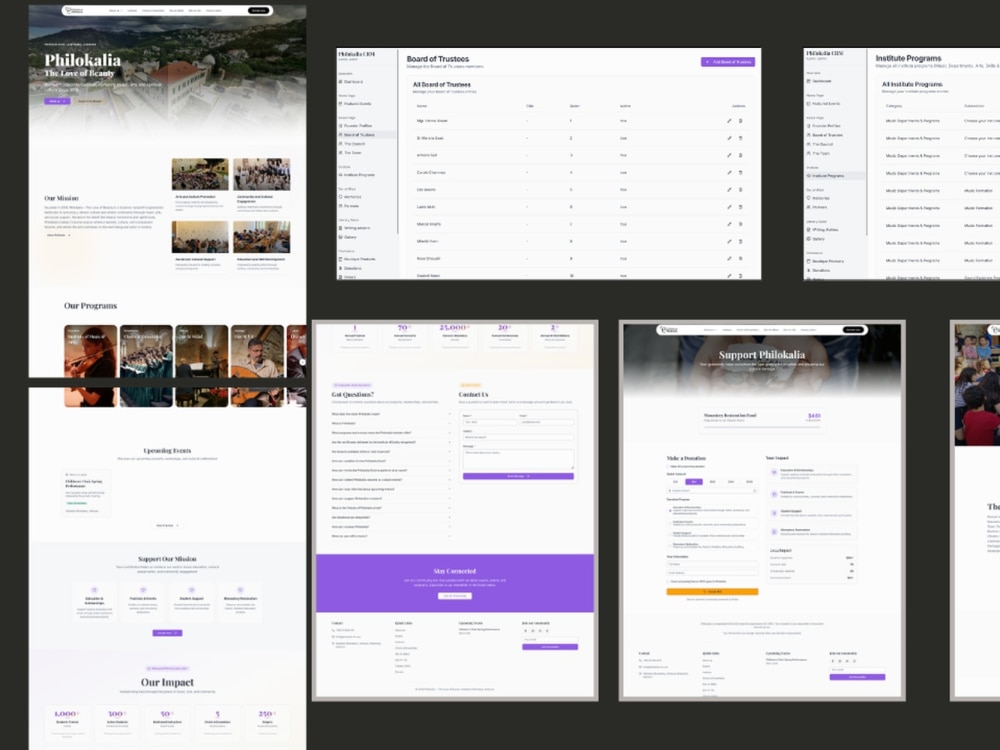Viewport: 1000px width, 750px height.
Task: Edit the trustee row with order 5
Action: (x=729, y=189)
